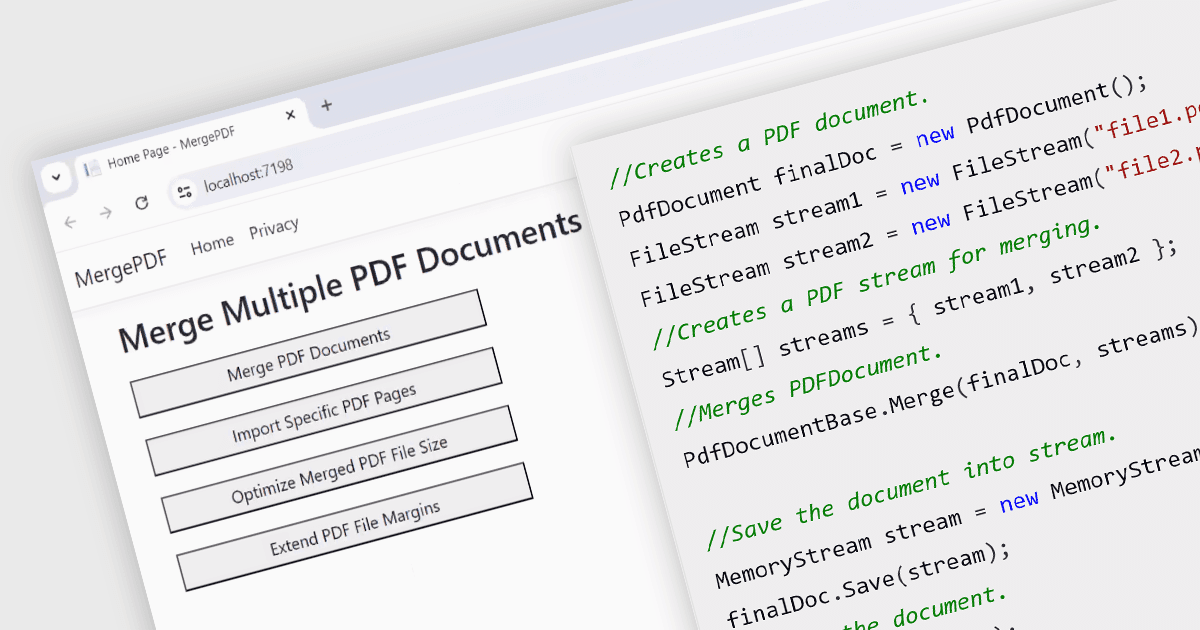Click the page favicon on the tab
Image resolution: width=1200 pixels, height=630 pixels.
(x=92, y=168)
